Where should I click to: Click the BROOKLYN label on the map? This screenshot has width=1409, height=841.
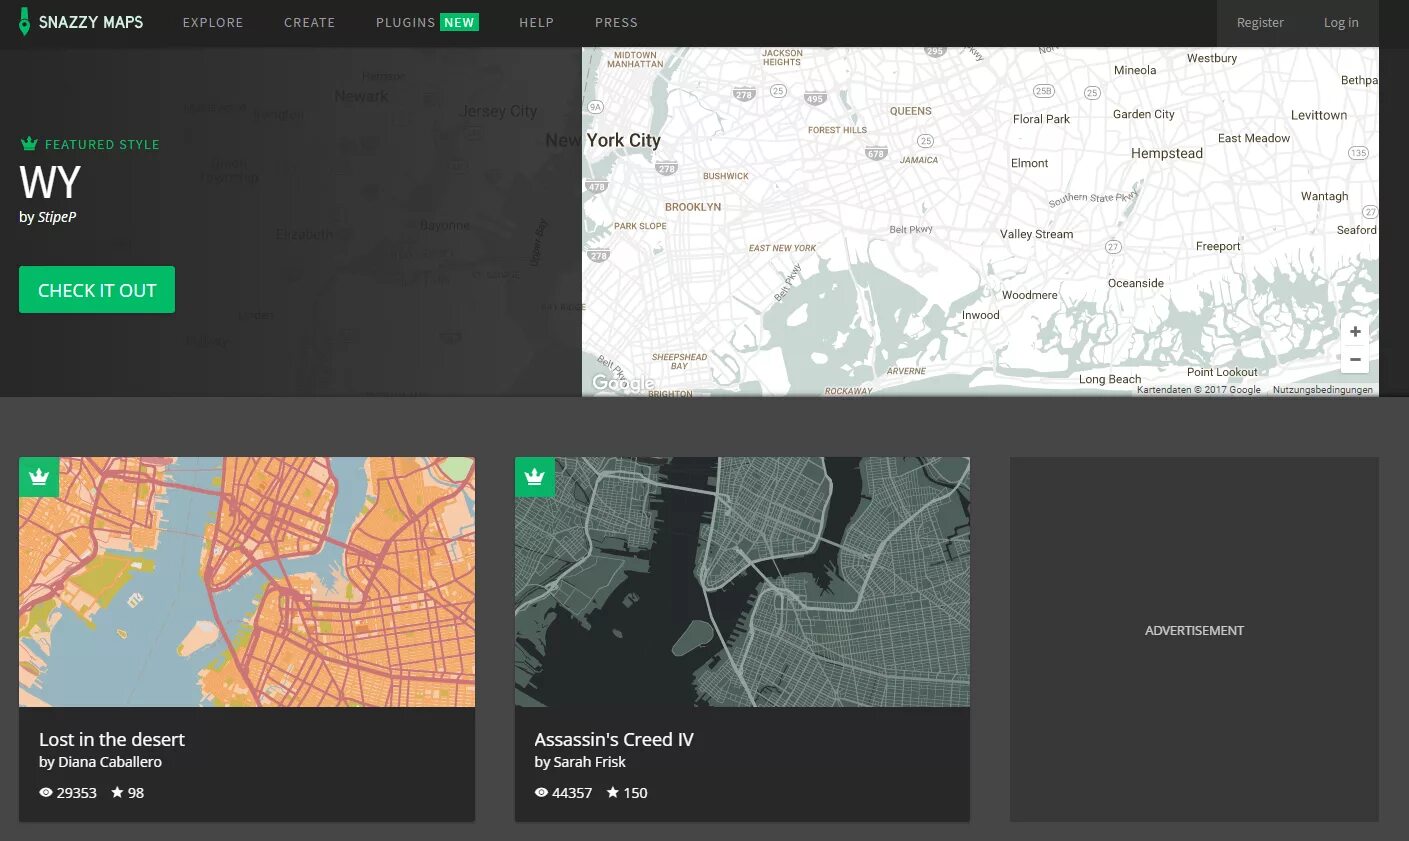693,207
